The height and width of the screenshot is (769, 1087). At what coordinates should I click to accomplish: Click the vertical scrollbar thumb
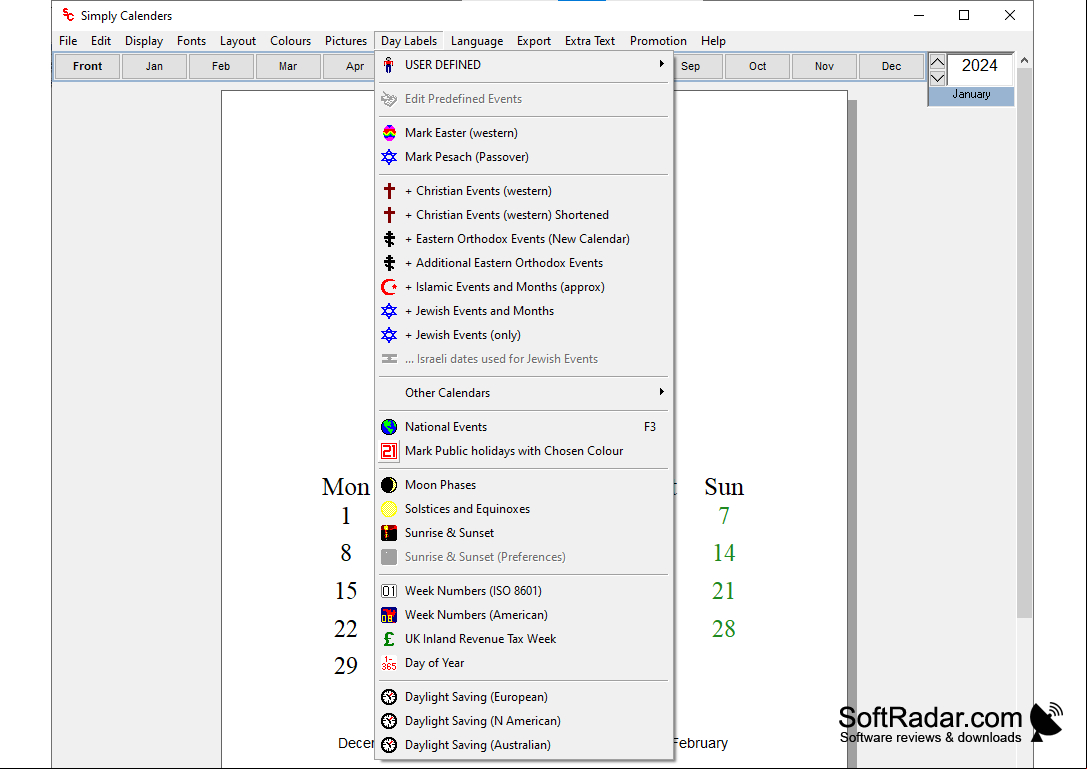1024,343
